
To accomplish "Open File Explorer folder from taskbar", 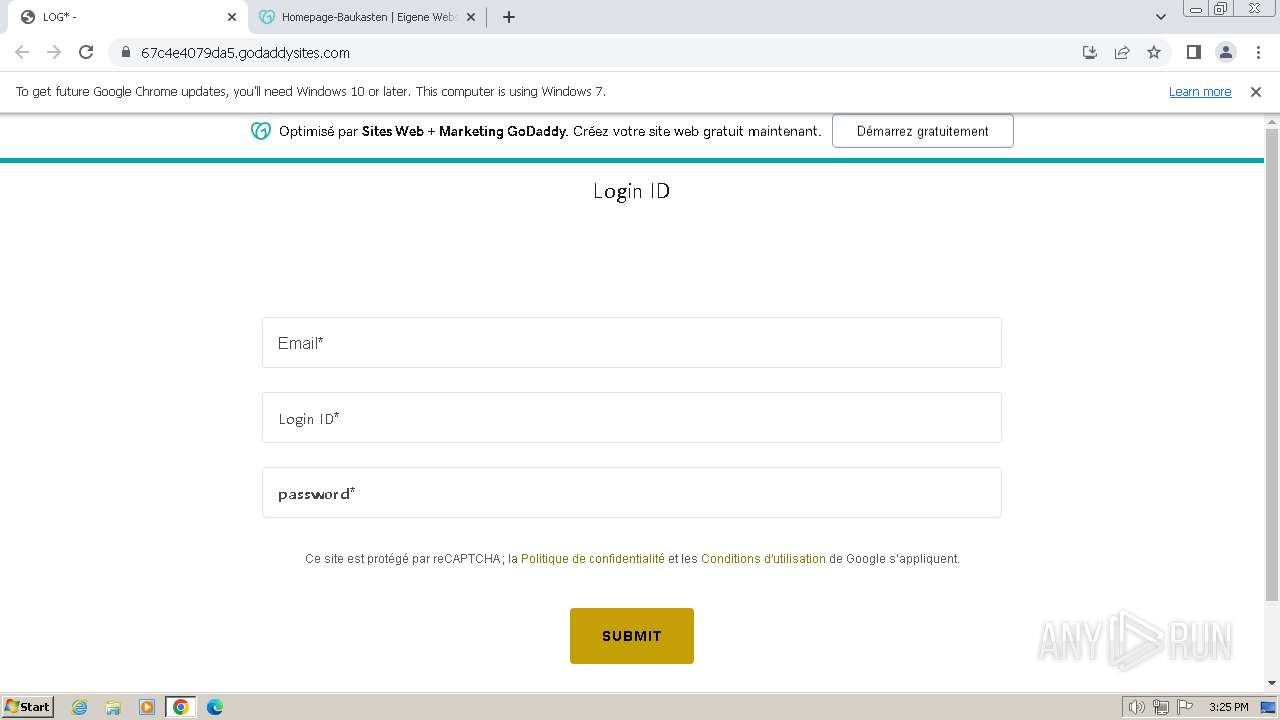I will pos(113,707).
